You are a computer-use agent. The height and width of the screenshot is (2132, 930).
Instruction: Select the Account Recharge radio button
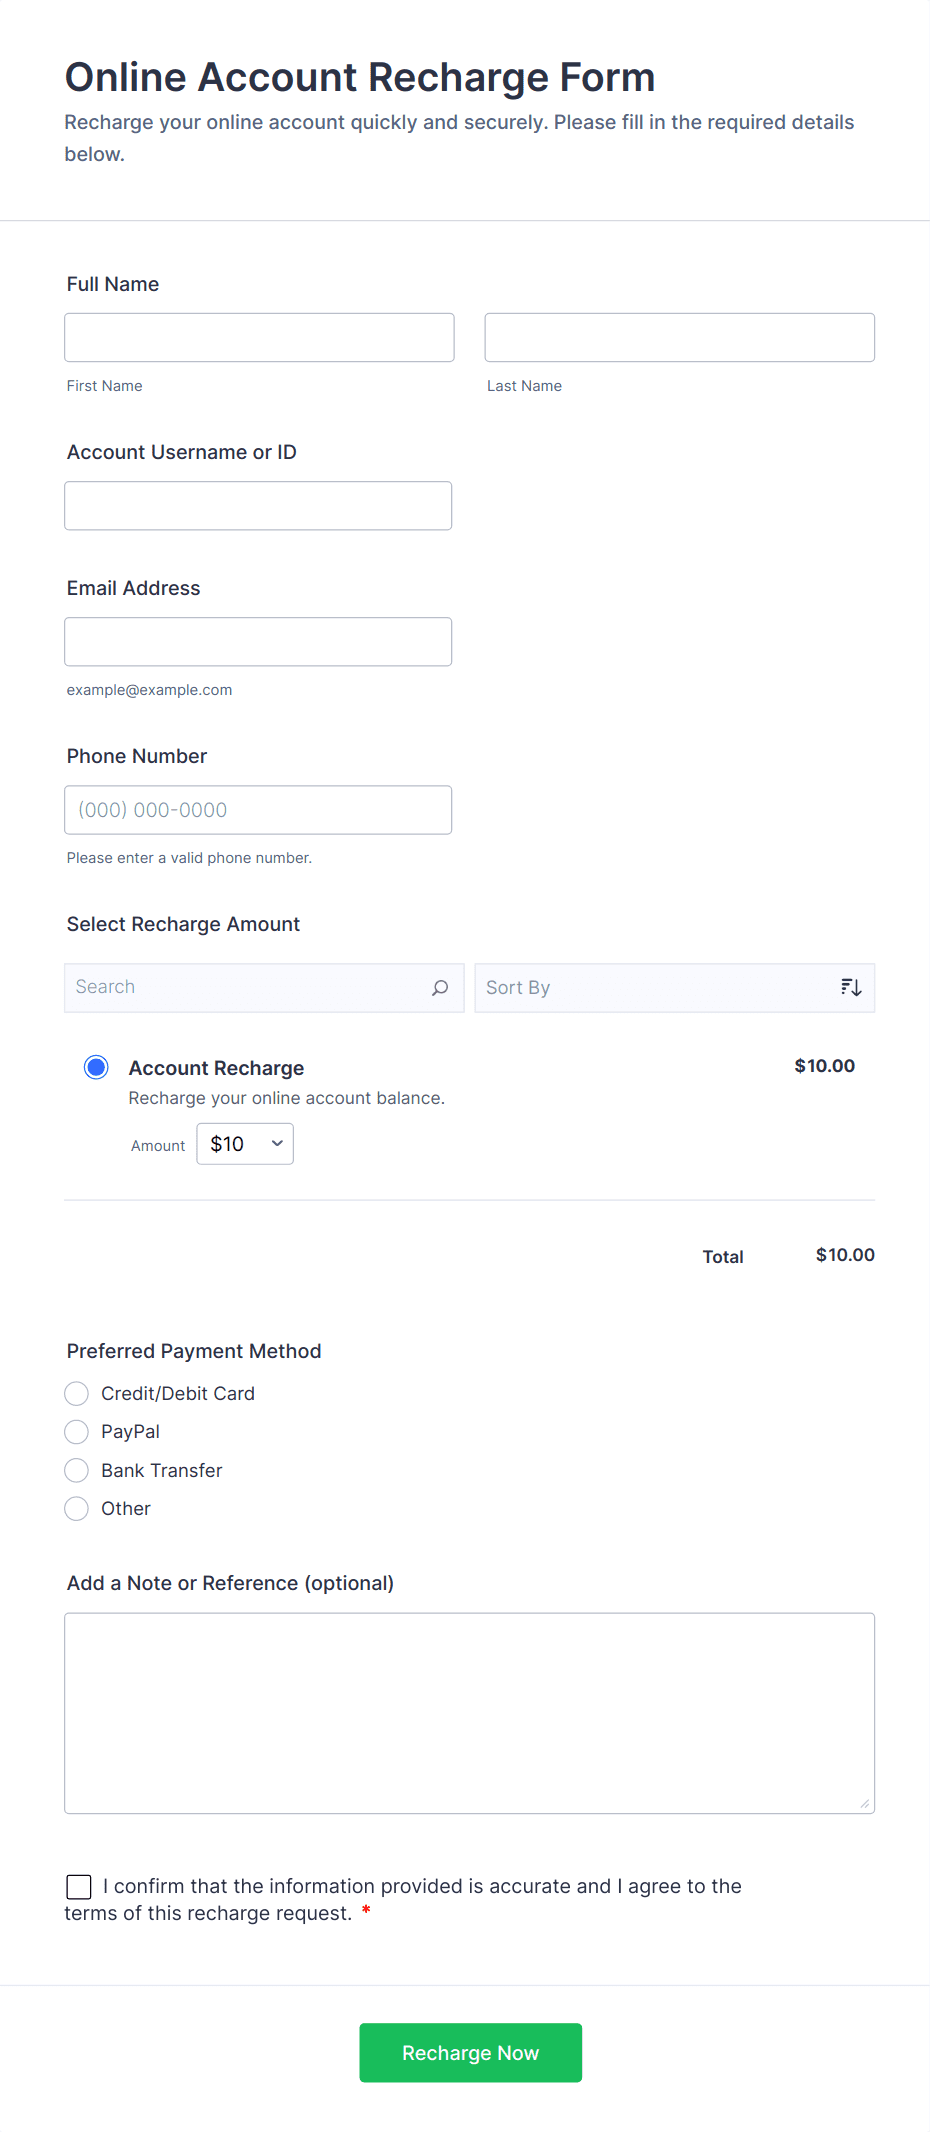pos(96,1067)
